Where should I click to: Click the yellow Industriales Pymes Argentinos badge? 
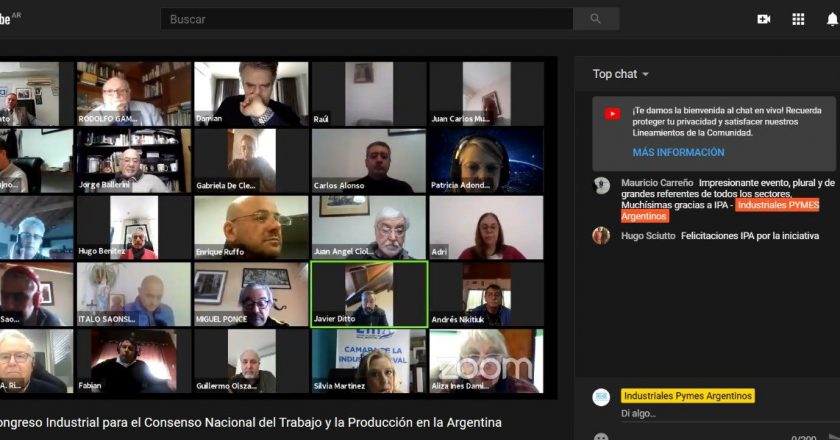pos(688,396)
